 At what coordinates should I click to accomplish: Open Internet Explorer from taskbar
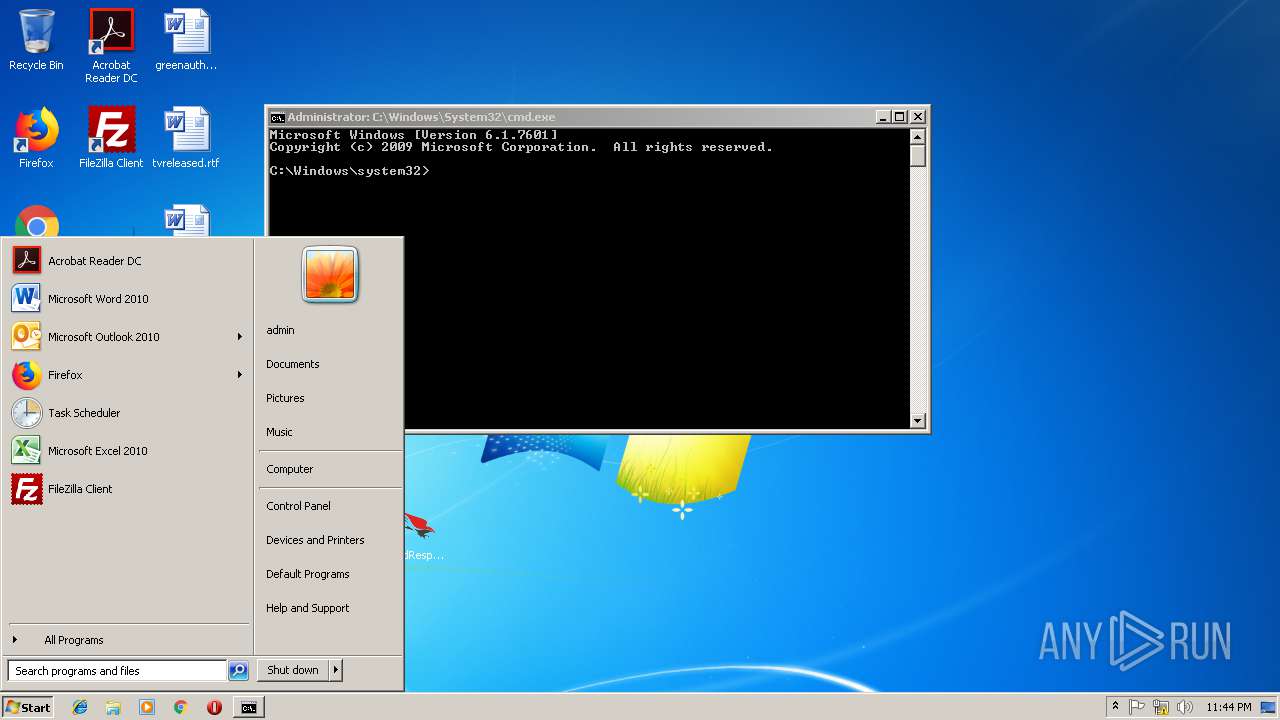[80, 707]
